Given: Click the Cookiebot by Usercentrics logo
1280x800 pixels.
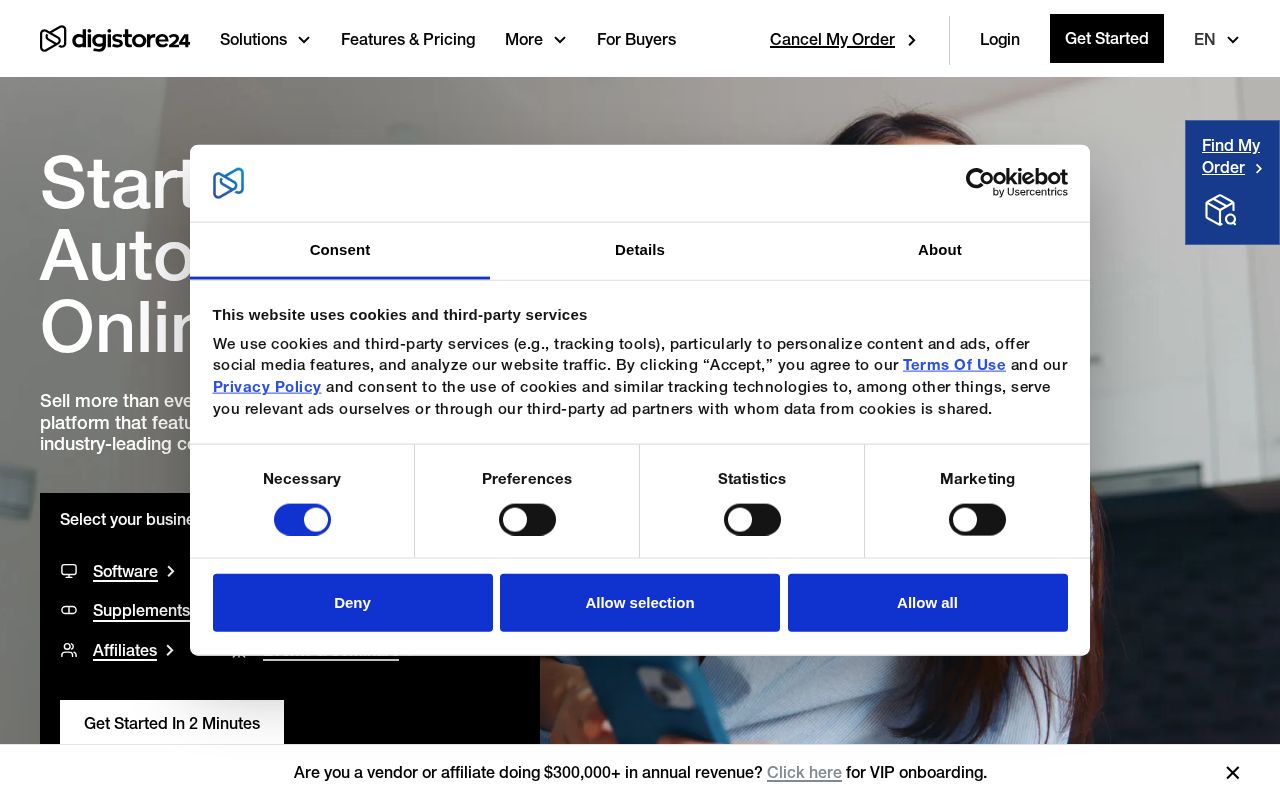Looking at the screenshot, I should 1017,183.
